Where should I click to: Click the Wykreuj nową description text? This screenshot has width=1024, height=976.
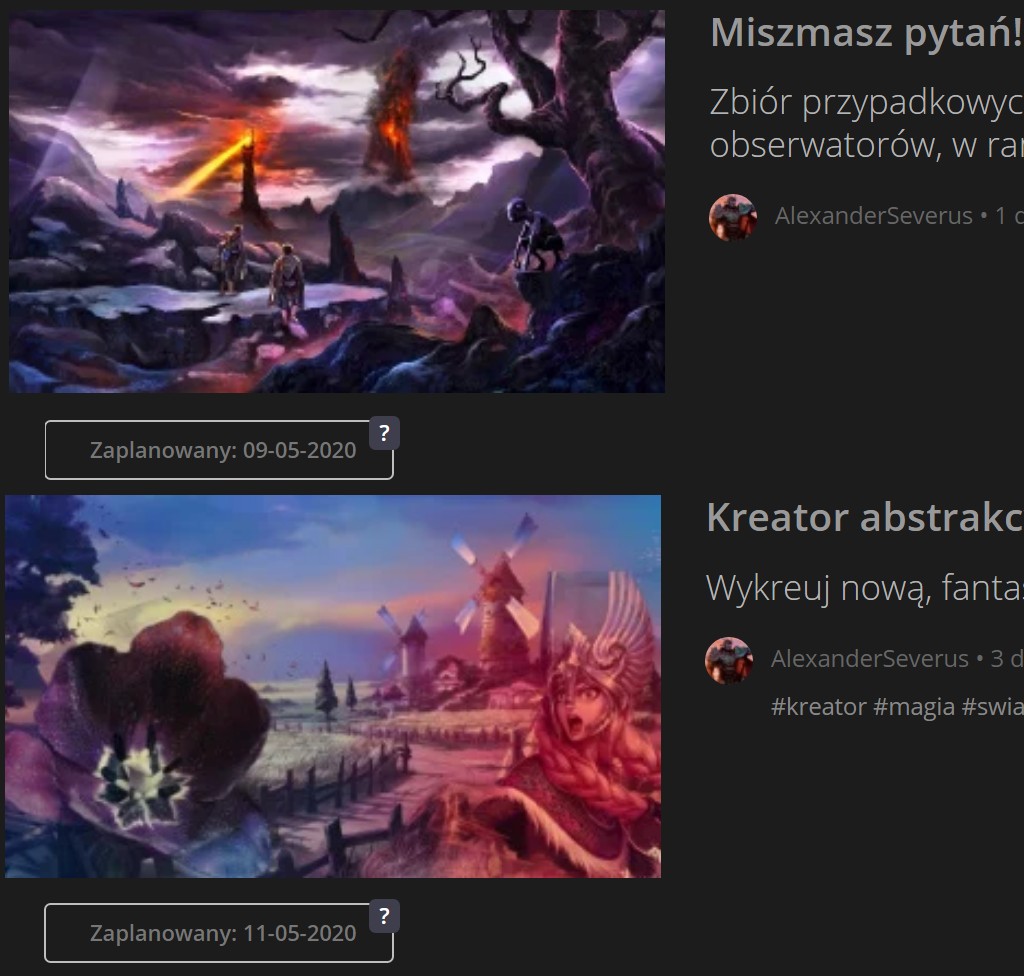(865, 587)
